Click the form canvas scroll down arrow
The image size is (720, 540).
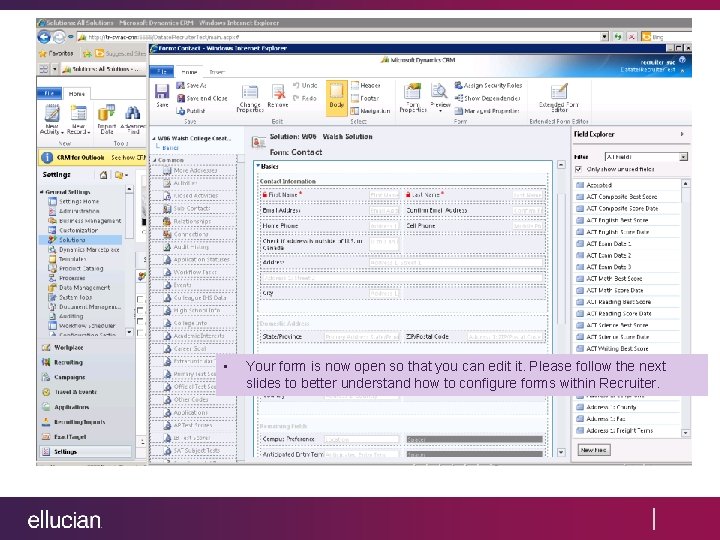pyautogui.click(x=561, y=452)
